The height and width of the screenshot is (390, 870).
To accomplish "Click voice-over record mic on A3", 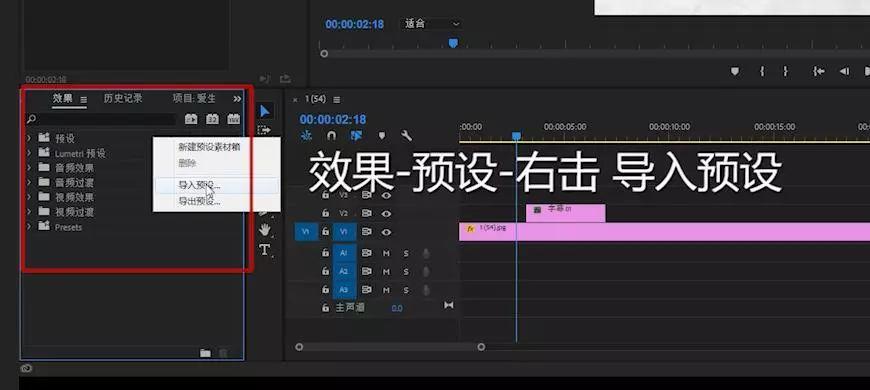I will point(426,290).
